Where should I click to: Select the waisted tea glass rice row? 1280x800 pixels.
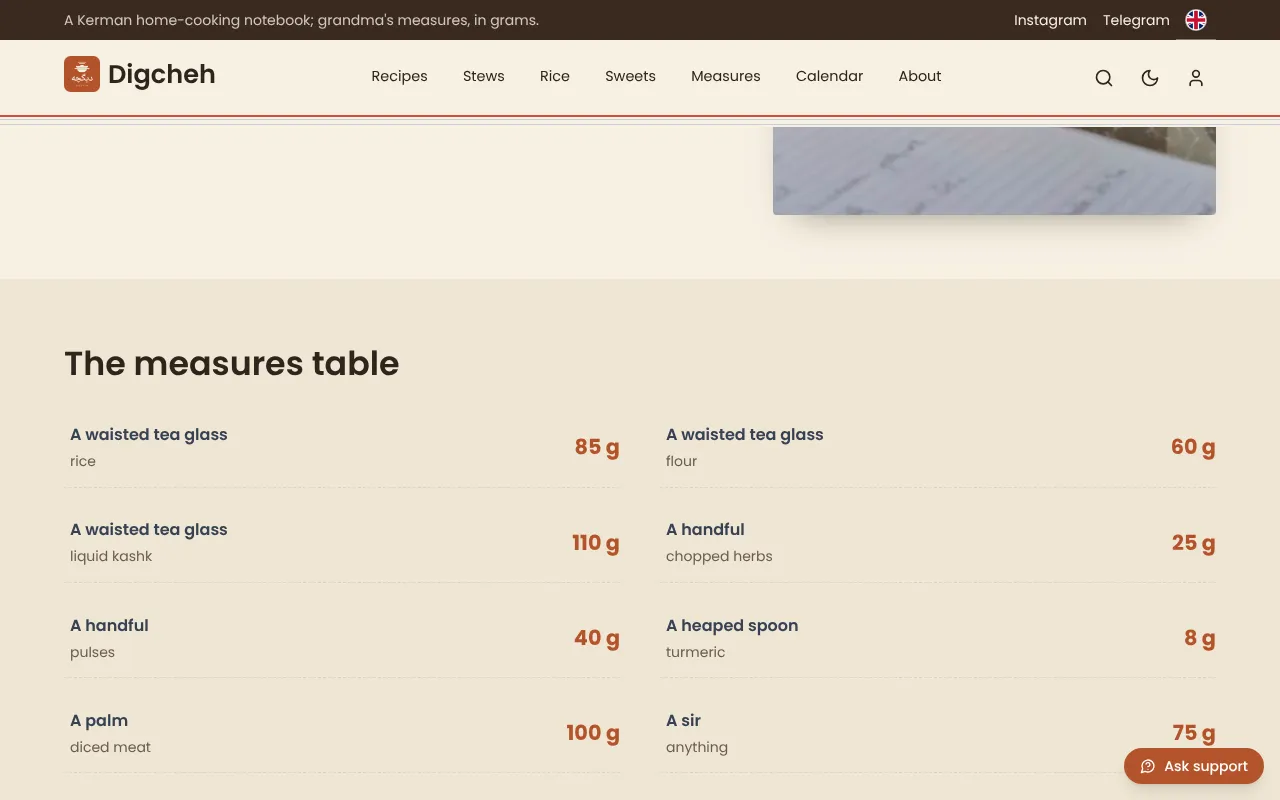point(343,447)
